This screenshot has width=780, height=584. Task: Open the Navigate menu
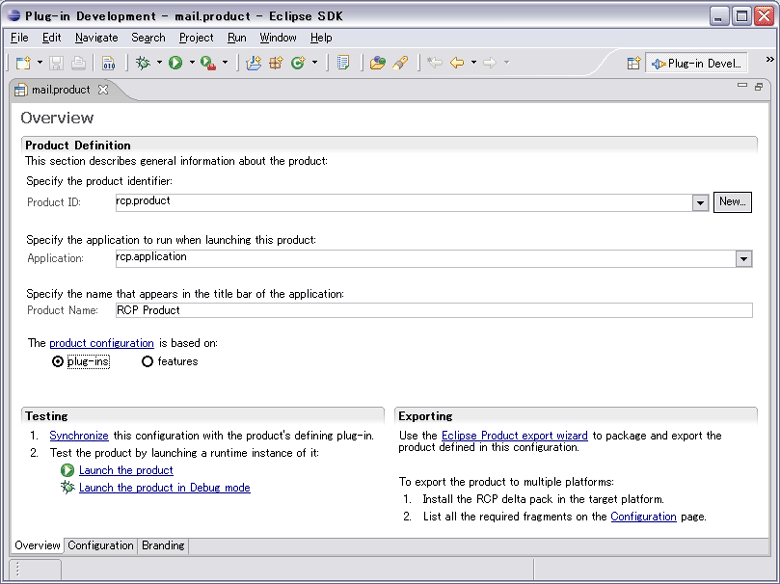pyautogui.click(x=97, y=38)
